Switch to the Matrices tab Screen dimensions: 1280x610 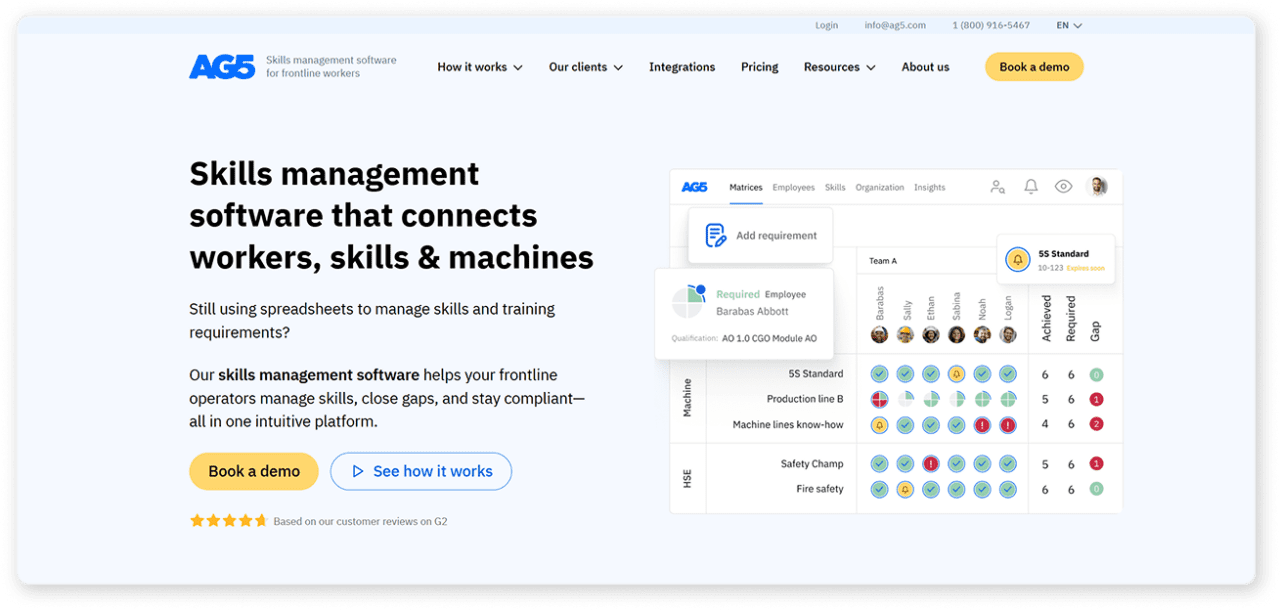[x=746, y=187]
